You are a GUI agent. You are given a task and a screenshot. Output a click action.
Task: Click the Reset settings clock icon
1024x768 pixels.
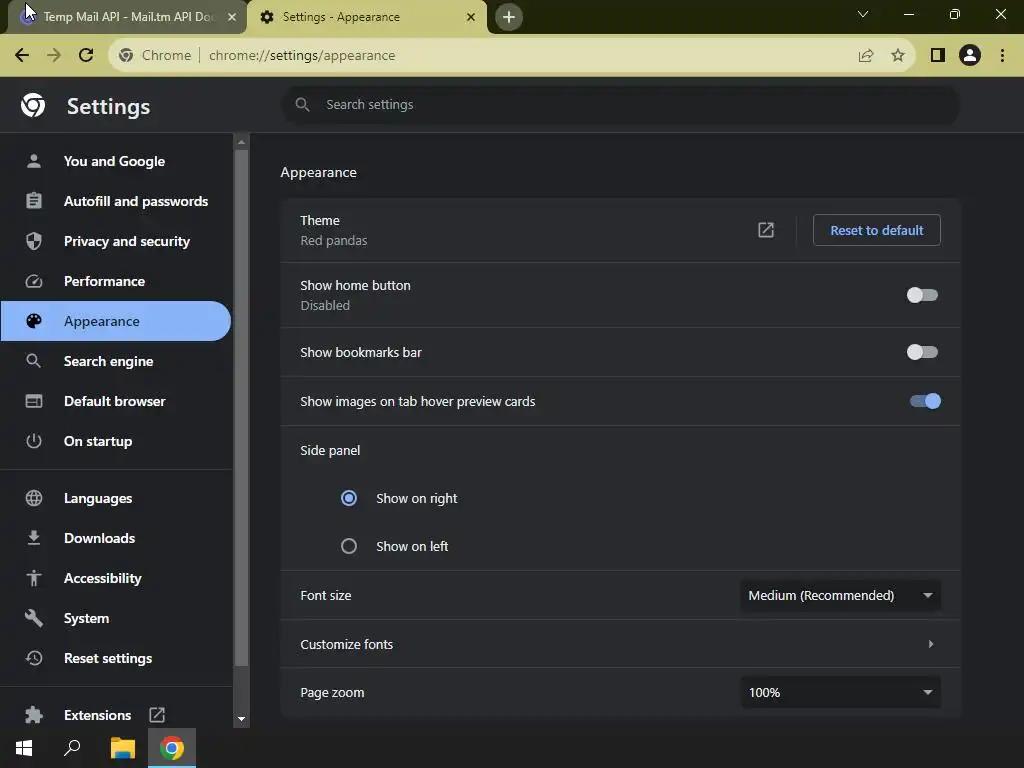pyautogui.click(x=33, y=658)
